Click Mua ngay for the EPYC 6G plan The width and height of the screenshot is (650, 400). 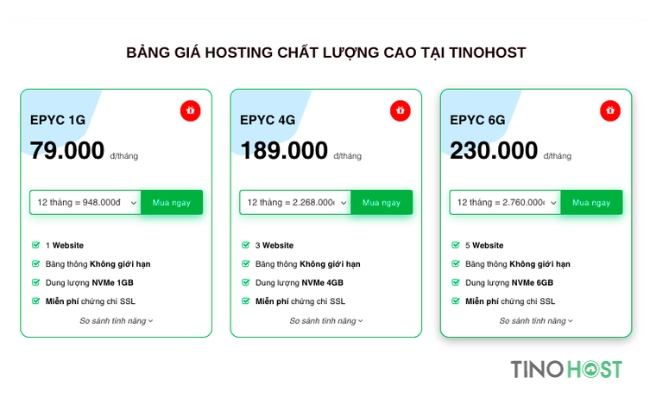coord(592,202)
